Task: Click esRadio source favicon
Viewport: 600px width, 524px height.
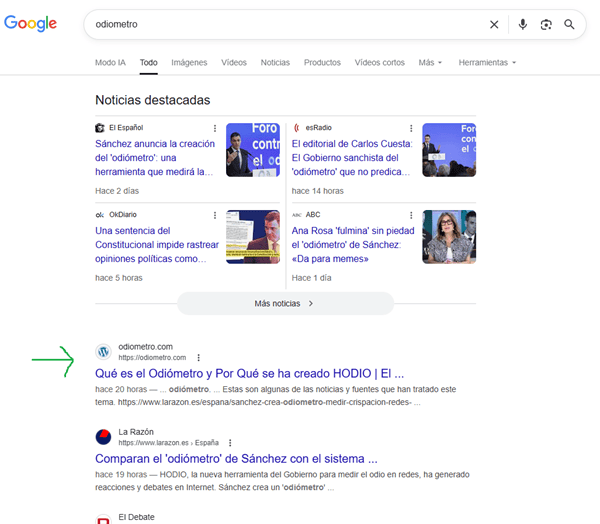Action: tap(296, 128)
